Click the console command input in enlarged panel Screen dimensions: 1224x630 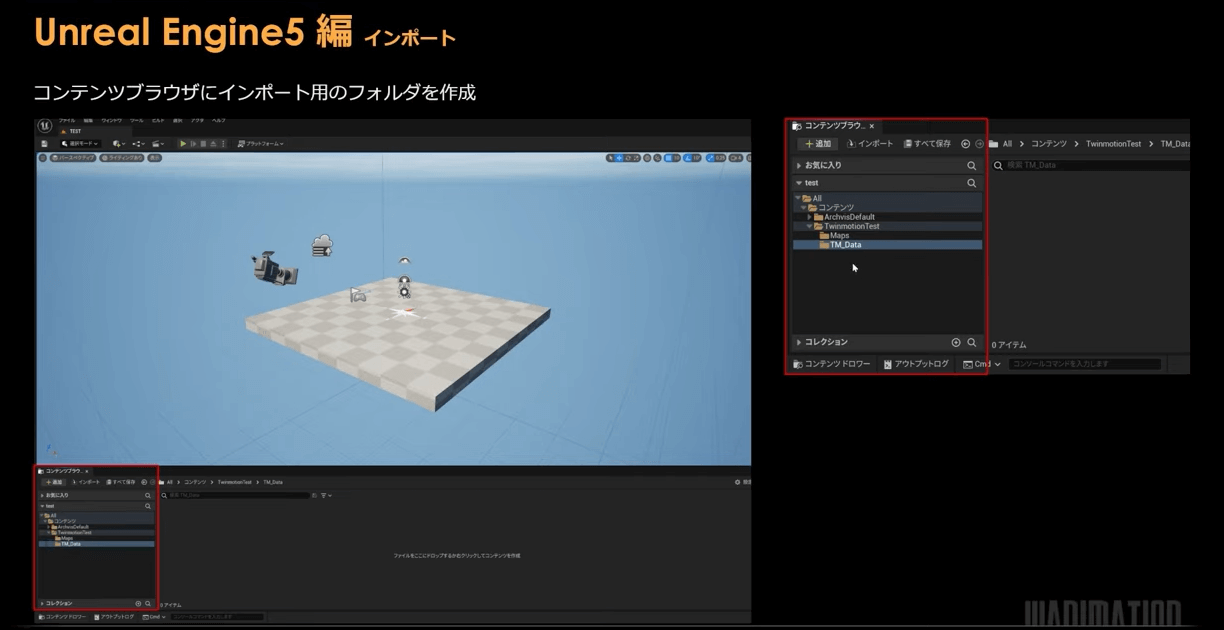[1085, 364]
